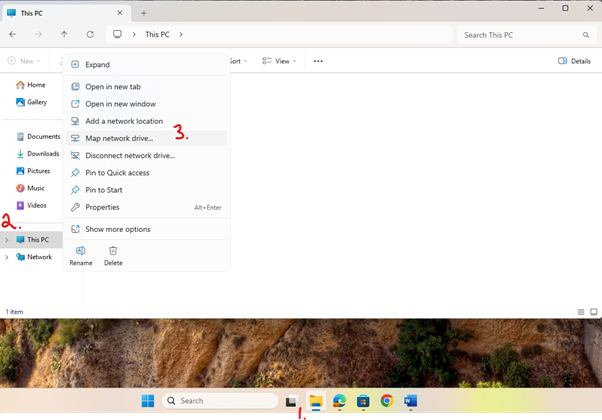Open the Sort dropdown

[238, 61]
